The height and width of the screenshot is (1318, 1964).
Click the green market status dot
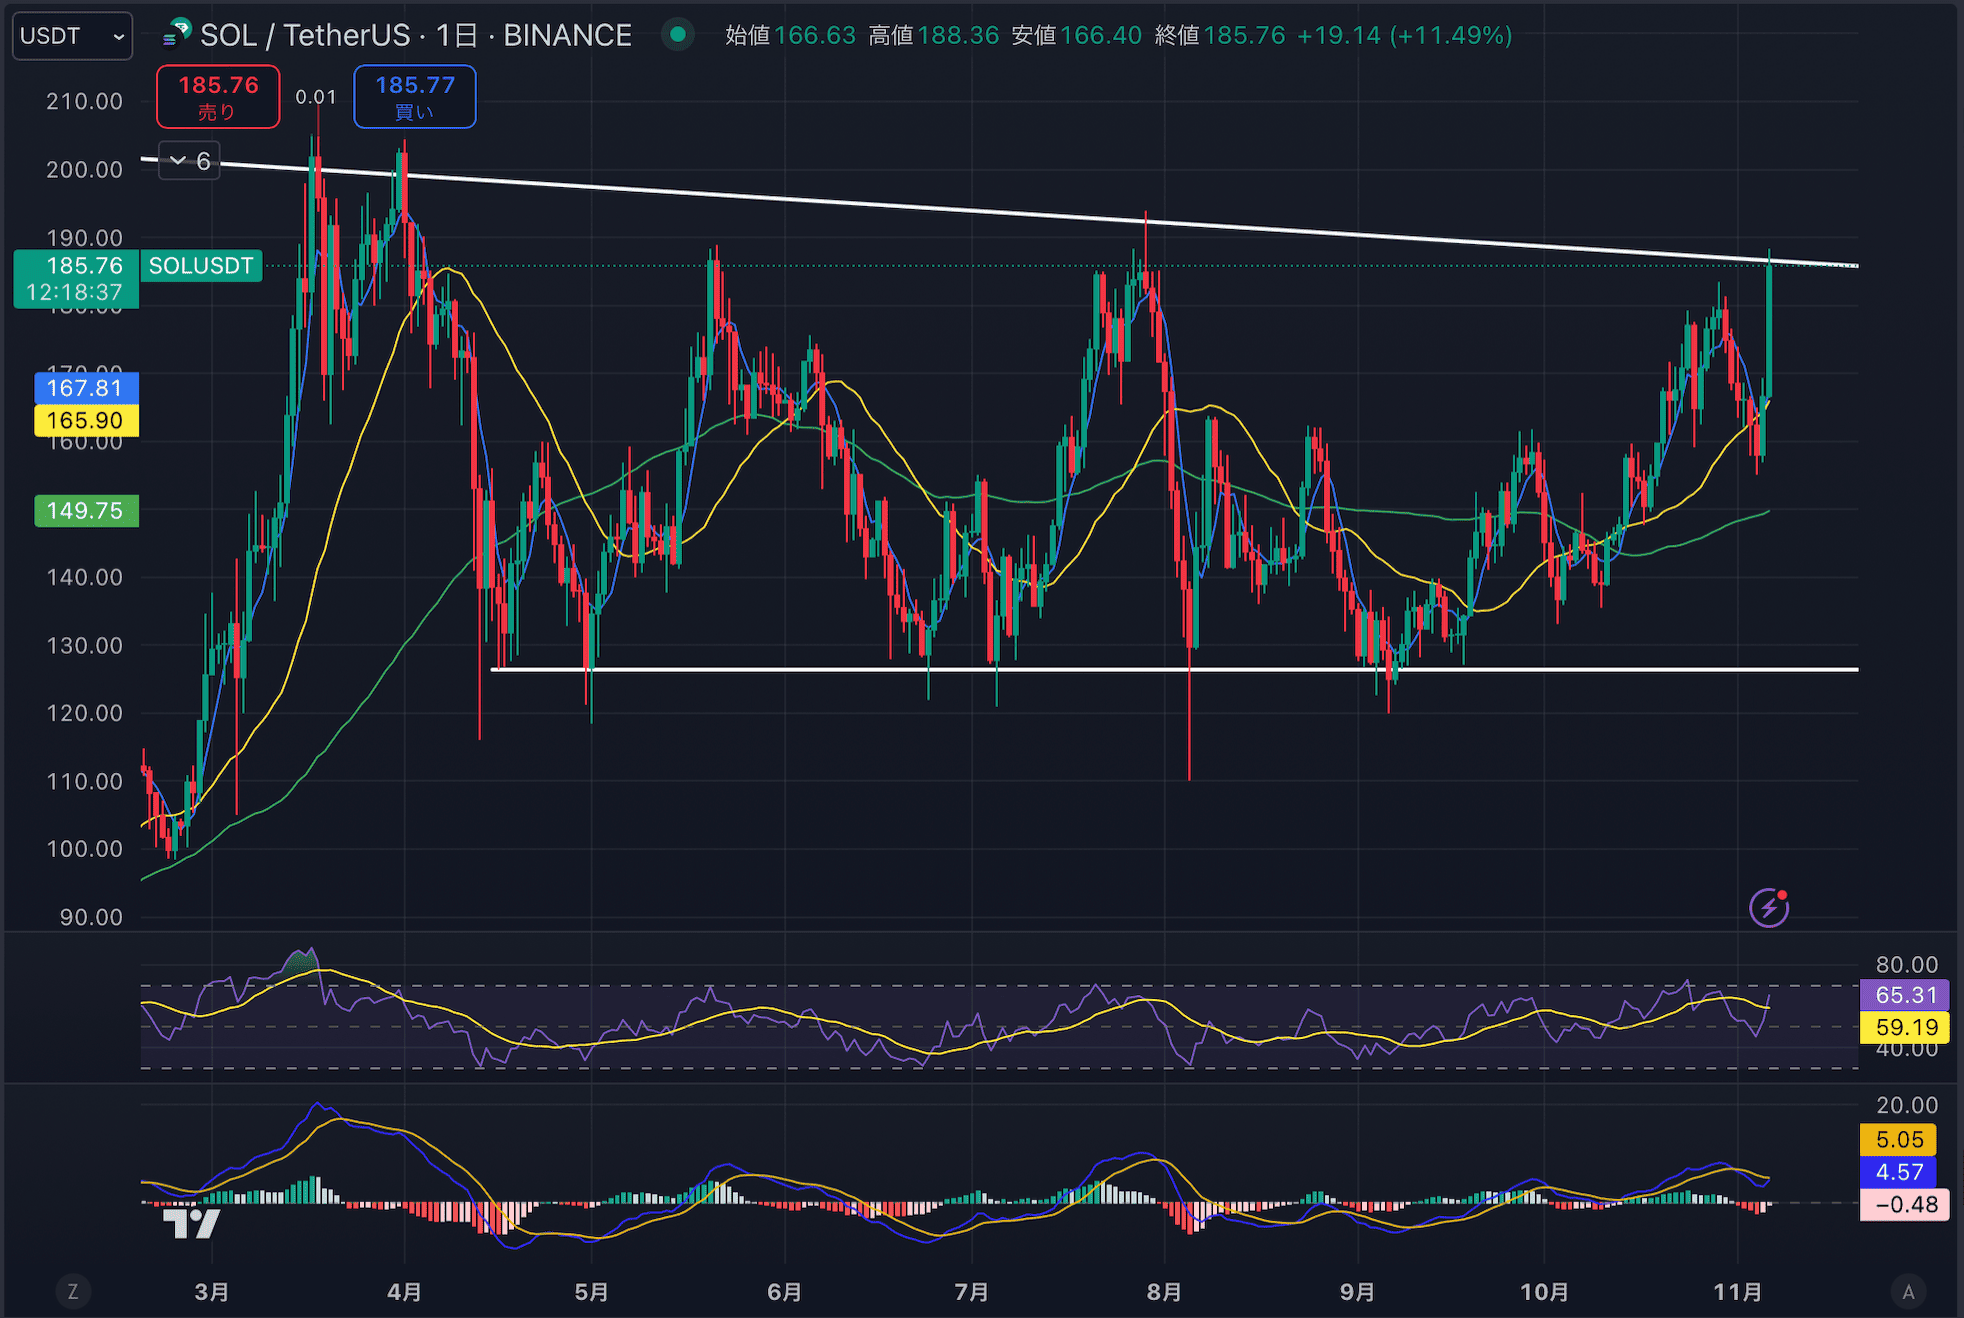point(678,35)
